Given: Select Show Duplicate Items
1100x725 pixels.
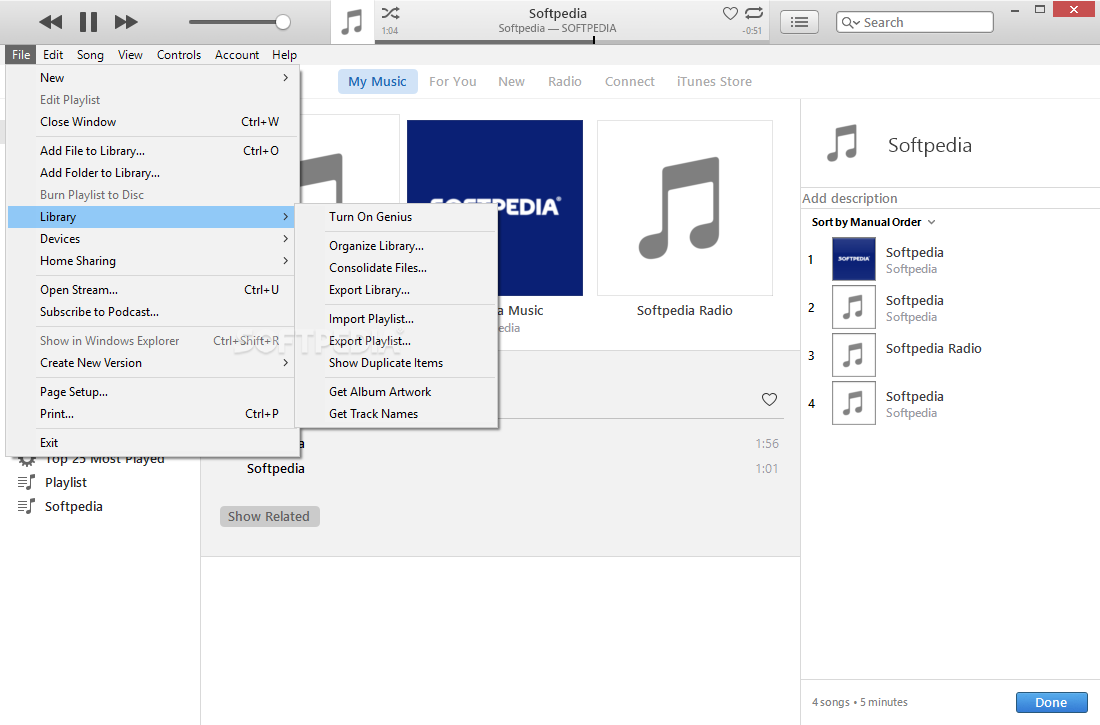Looking at the screenshot, I should pos(396,363).
